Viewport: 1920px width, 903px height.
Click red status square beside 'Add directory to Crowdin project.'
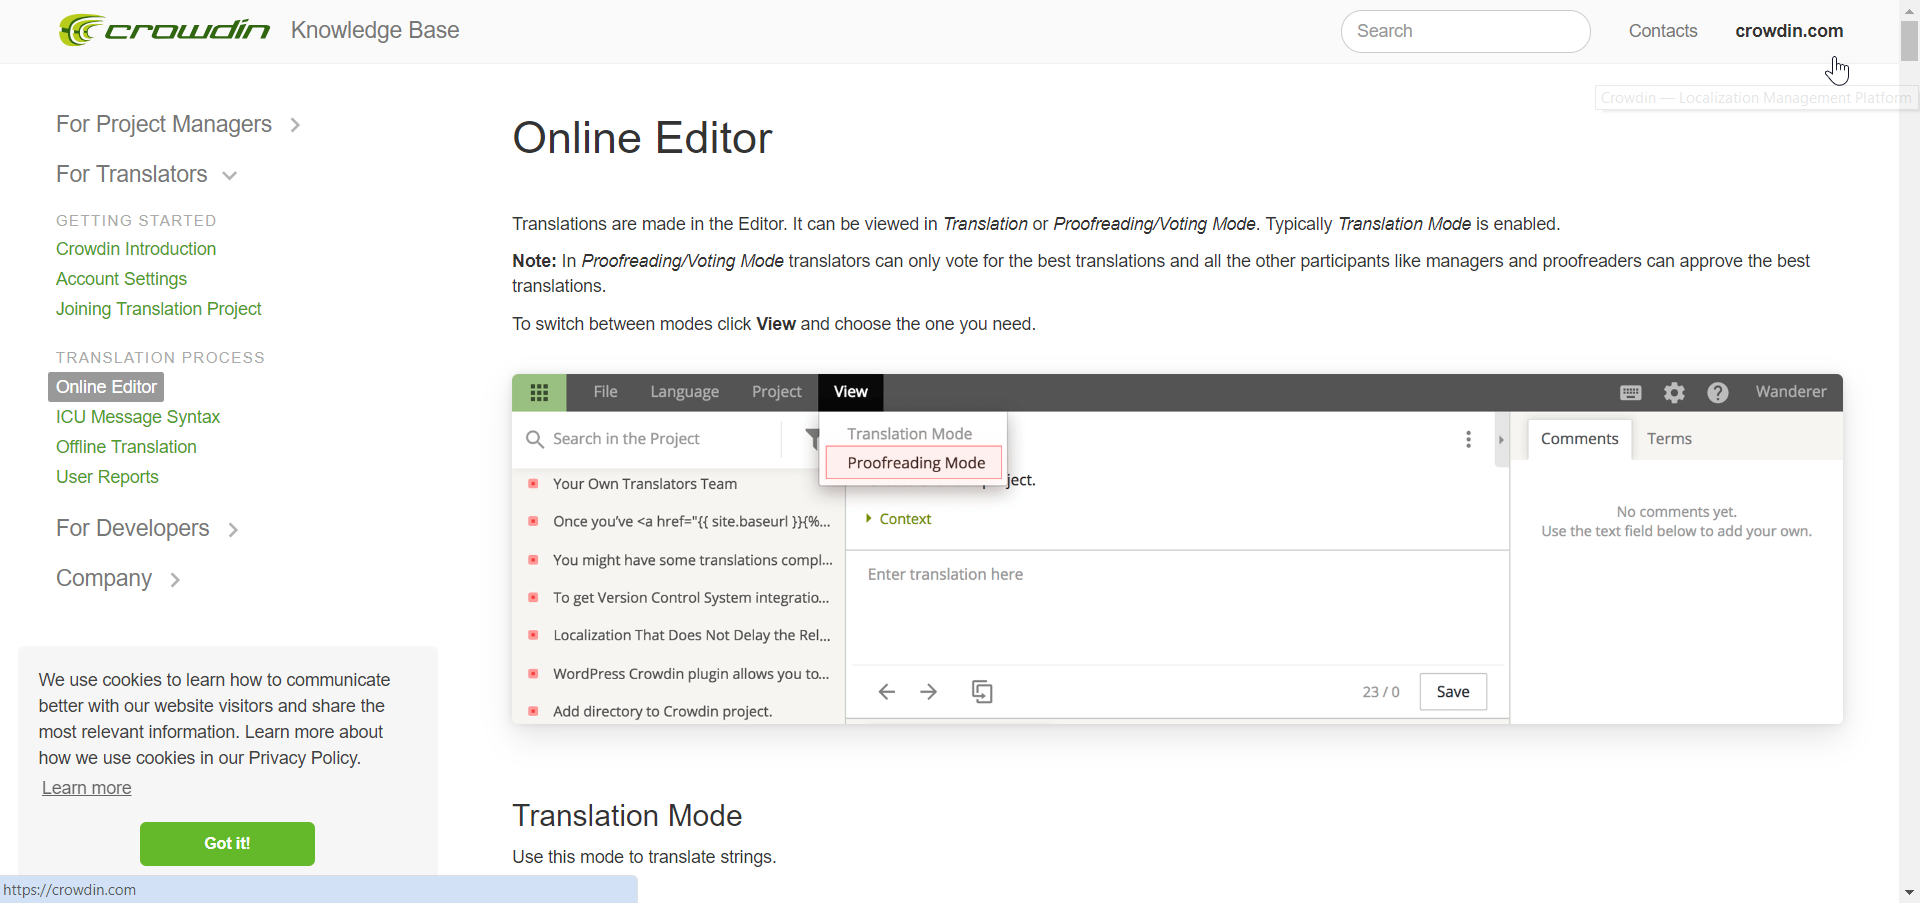[533, 711]
